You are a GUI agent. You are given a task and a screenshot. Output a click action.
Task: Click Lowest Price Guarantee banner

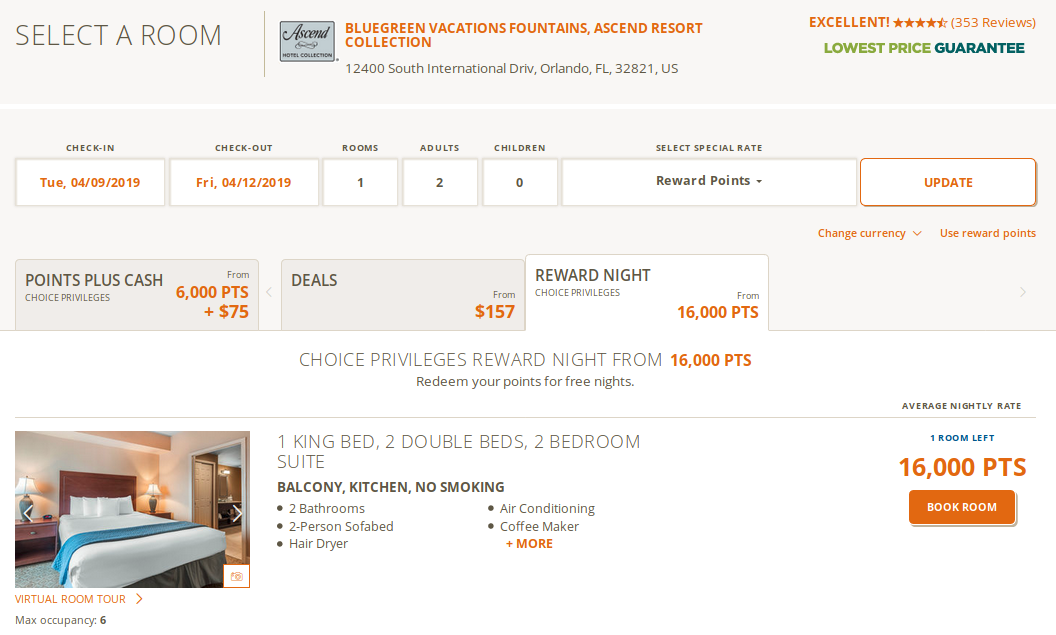pos(924,48)
